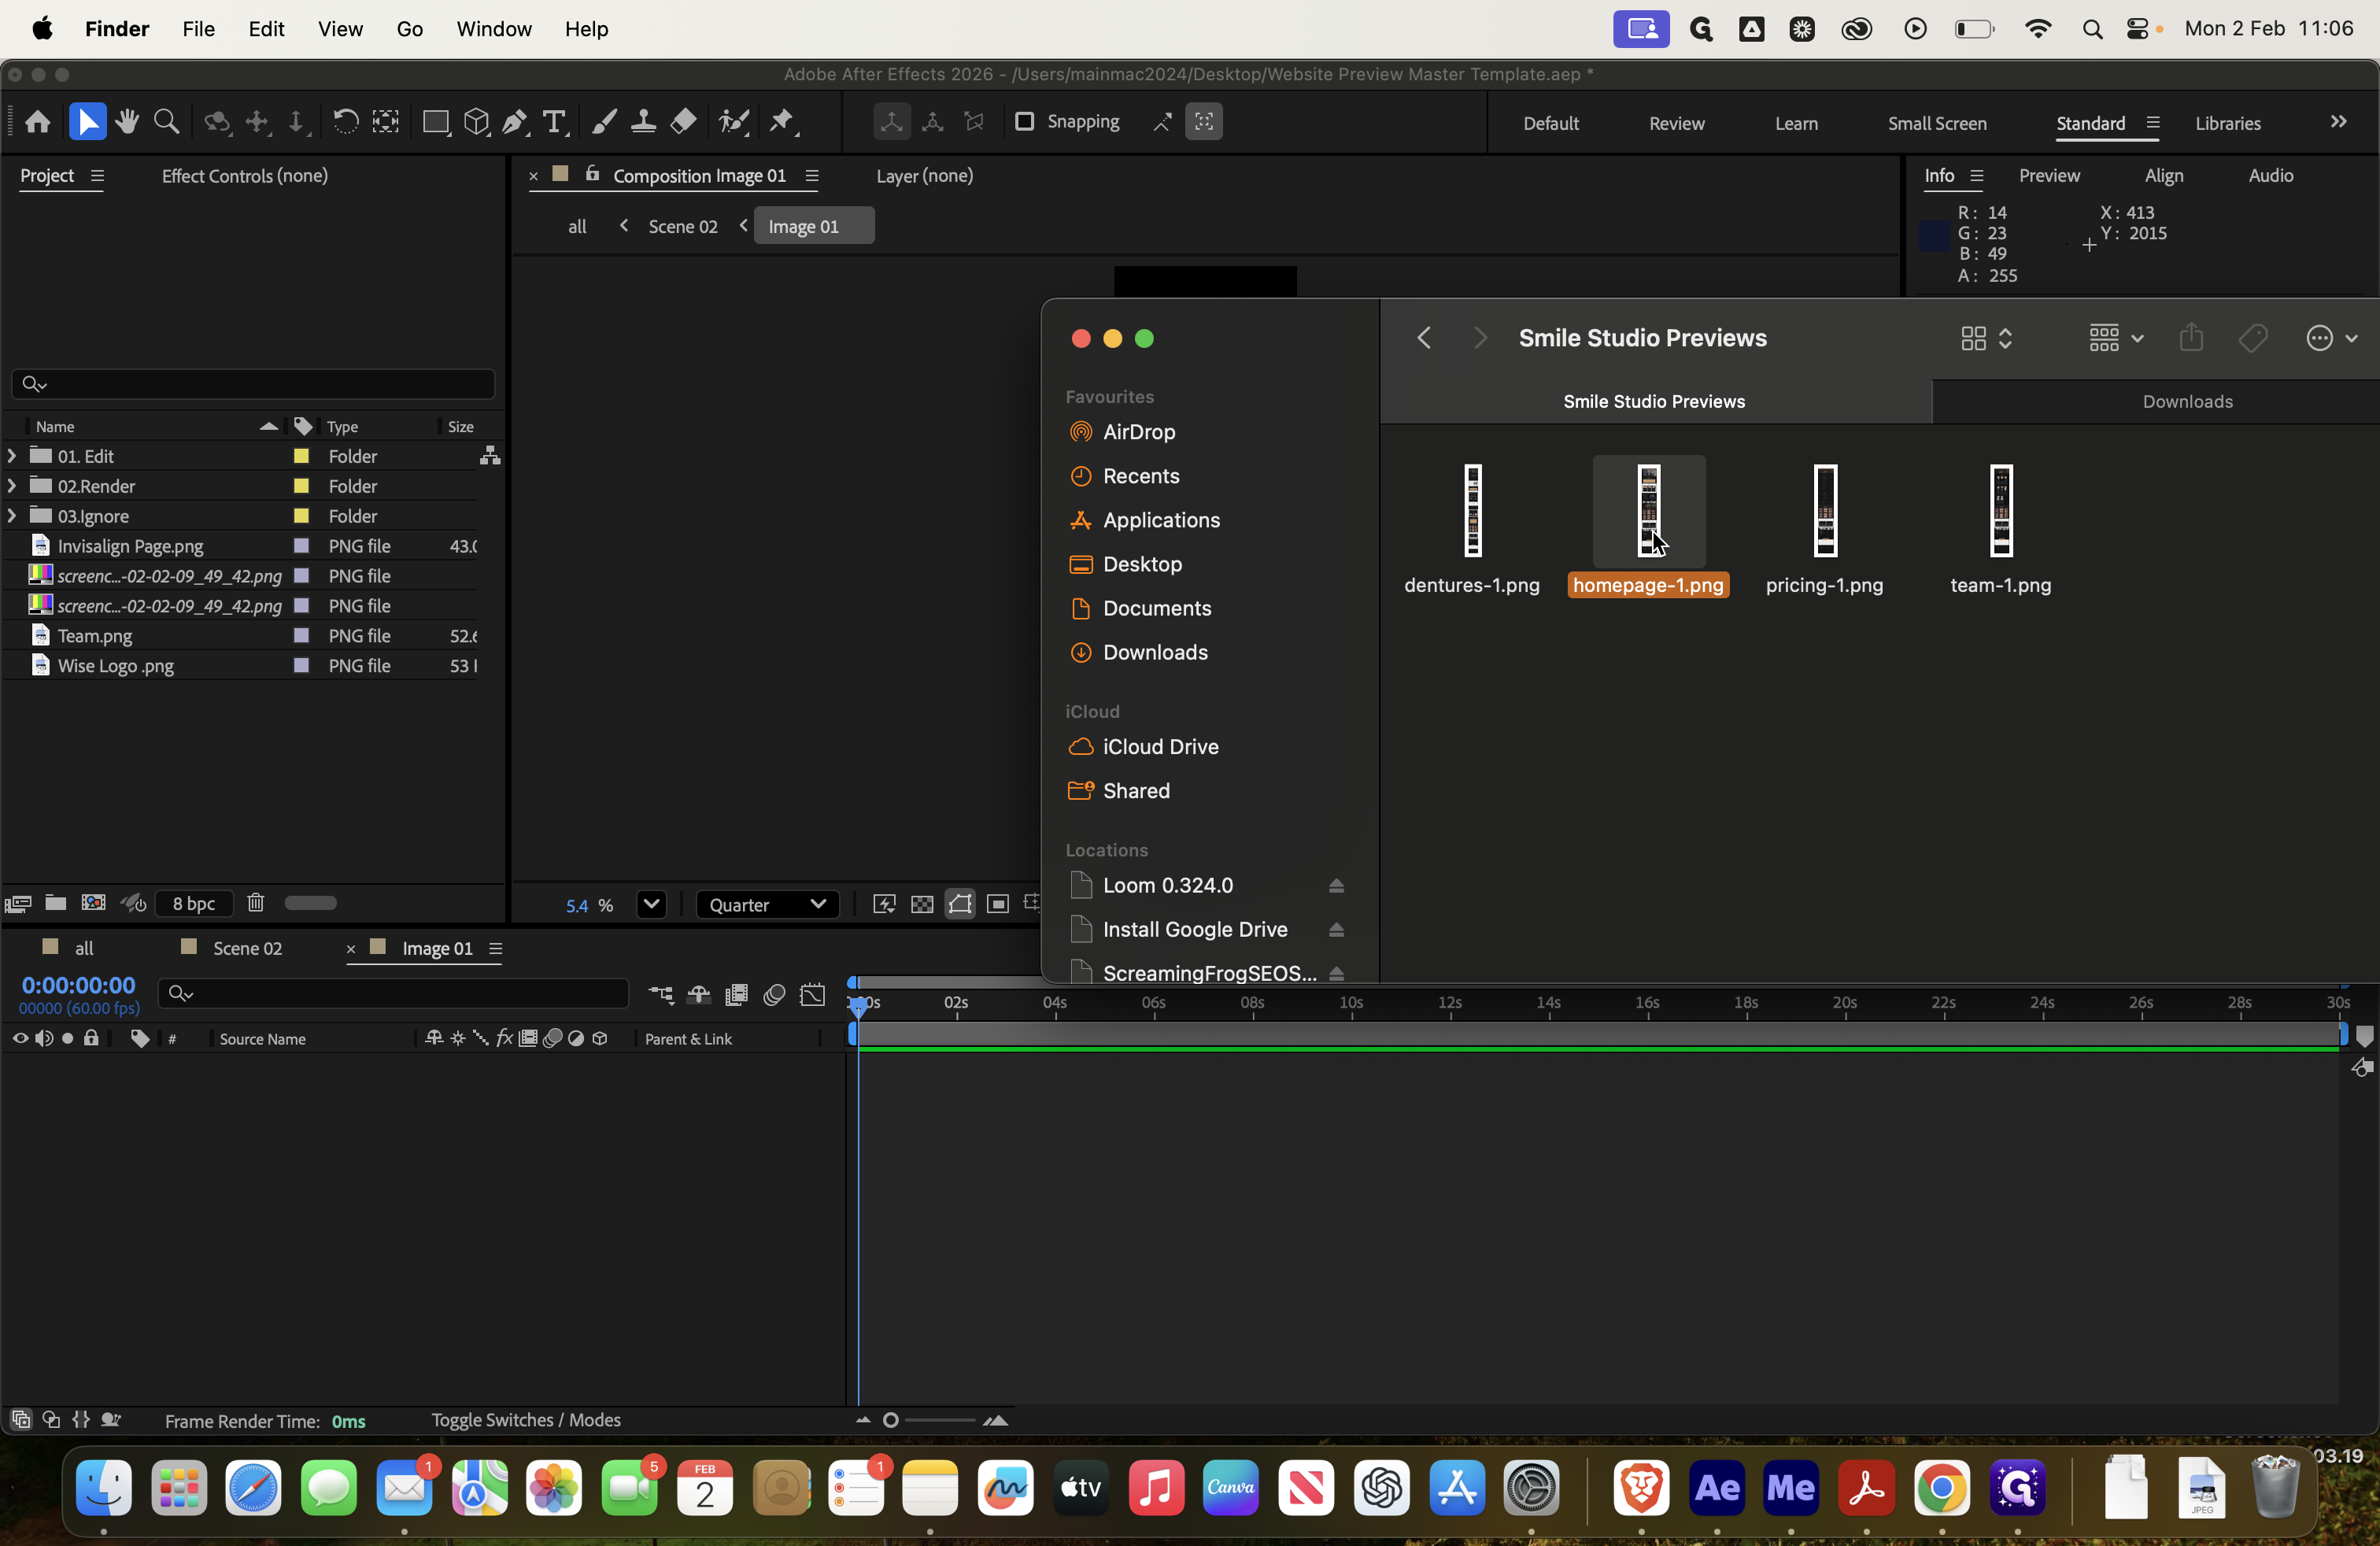Select the Hand tool
Image resolution: width=2380 pixels, height=1546 pixels.
tap(127, 122)
